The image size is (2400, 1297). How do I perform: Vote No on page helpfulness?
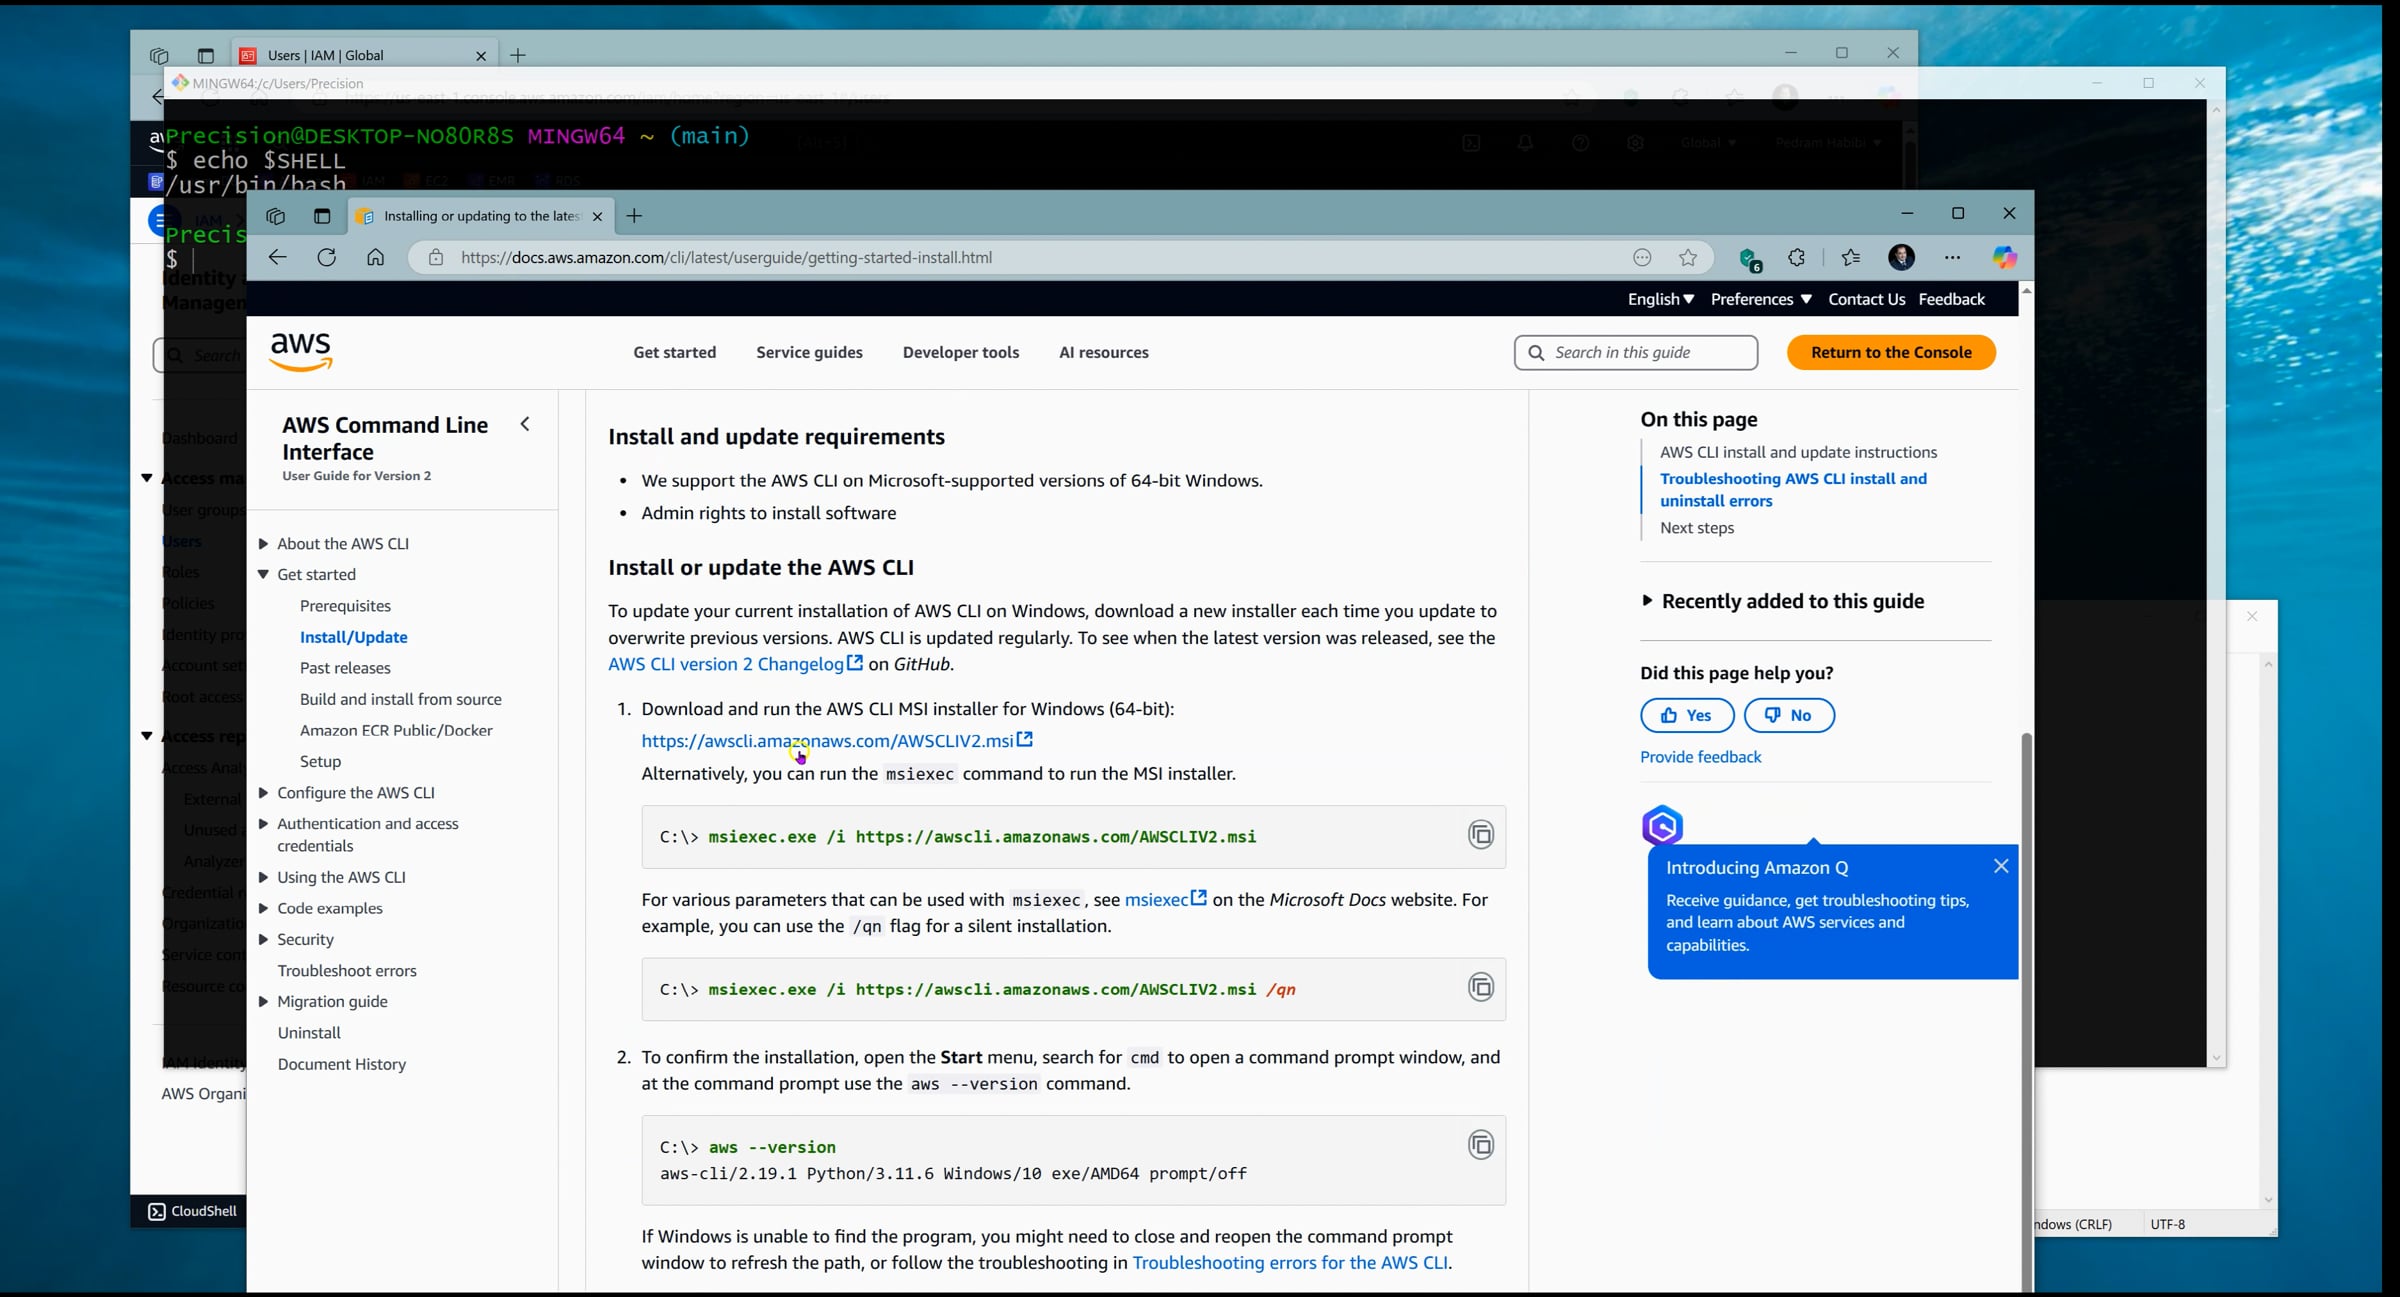tap(1789, 715)
